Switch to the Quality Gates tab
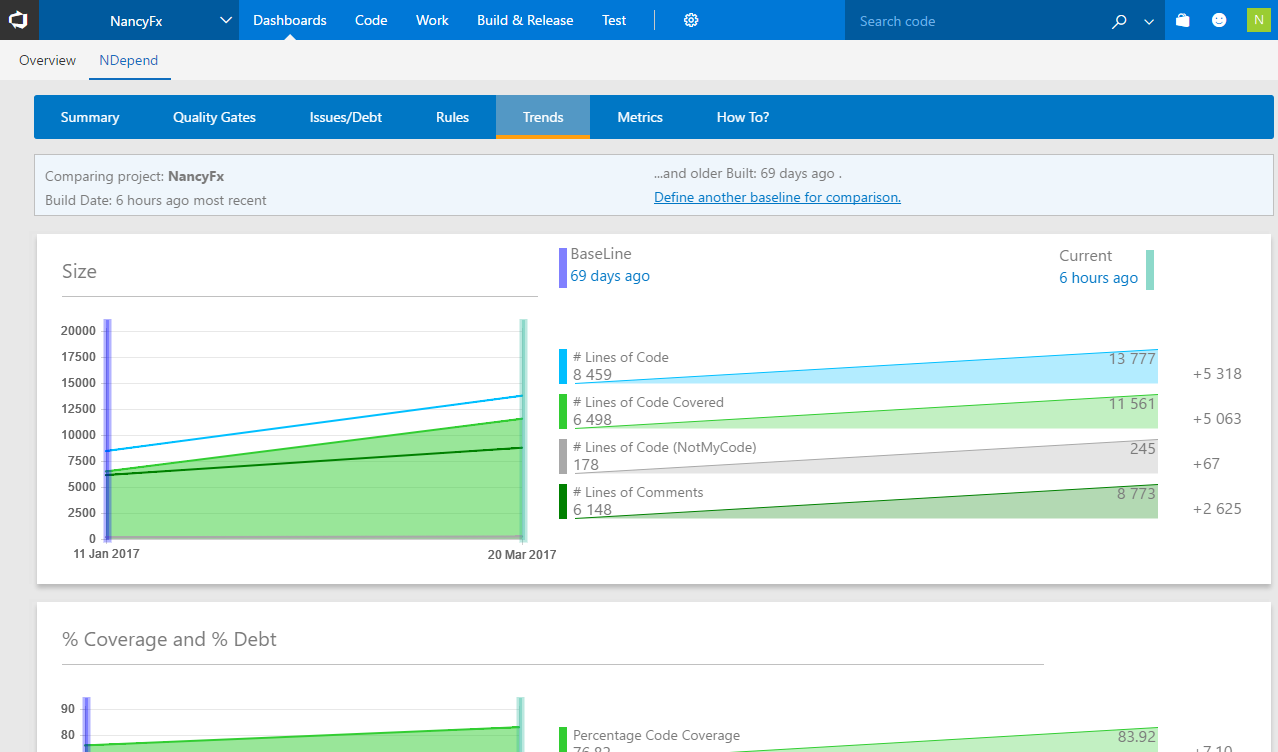 pyautogui.click(x=213, y=117)
